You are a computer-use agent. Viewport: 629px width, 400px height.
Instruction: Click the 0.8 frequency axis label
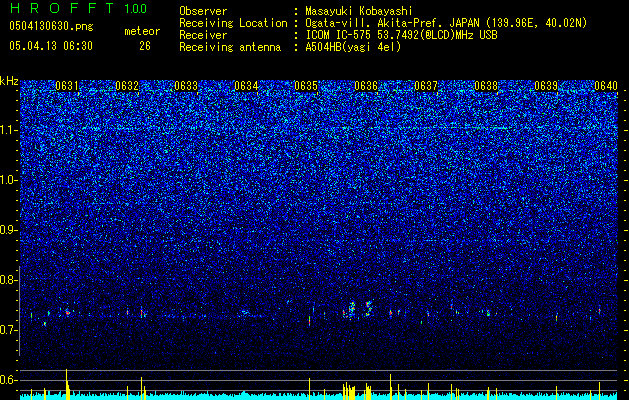coord(9,280)
